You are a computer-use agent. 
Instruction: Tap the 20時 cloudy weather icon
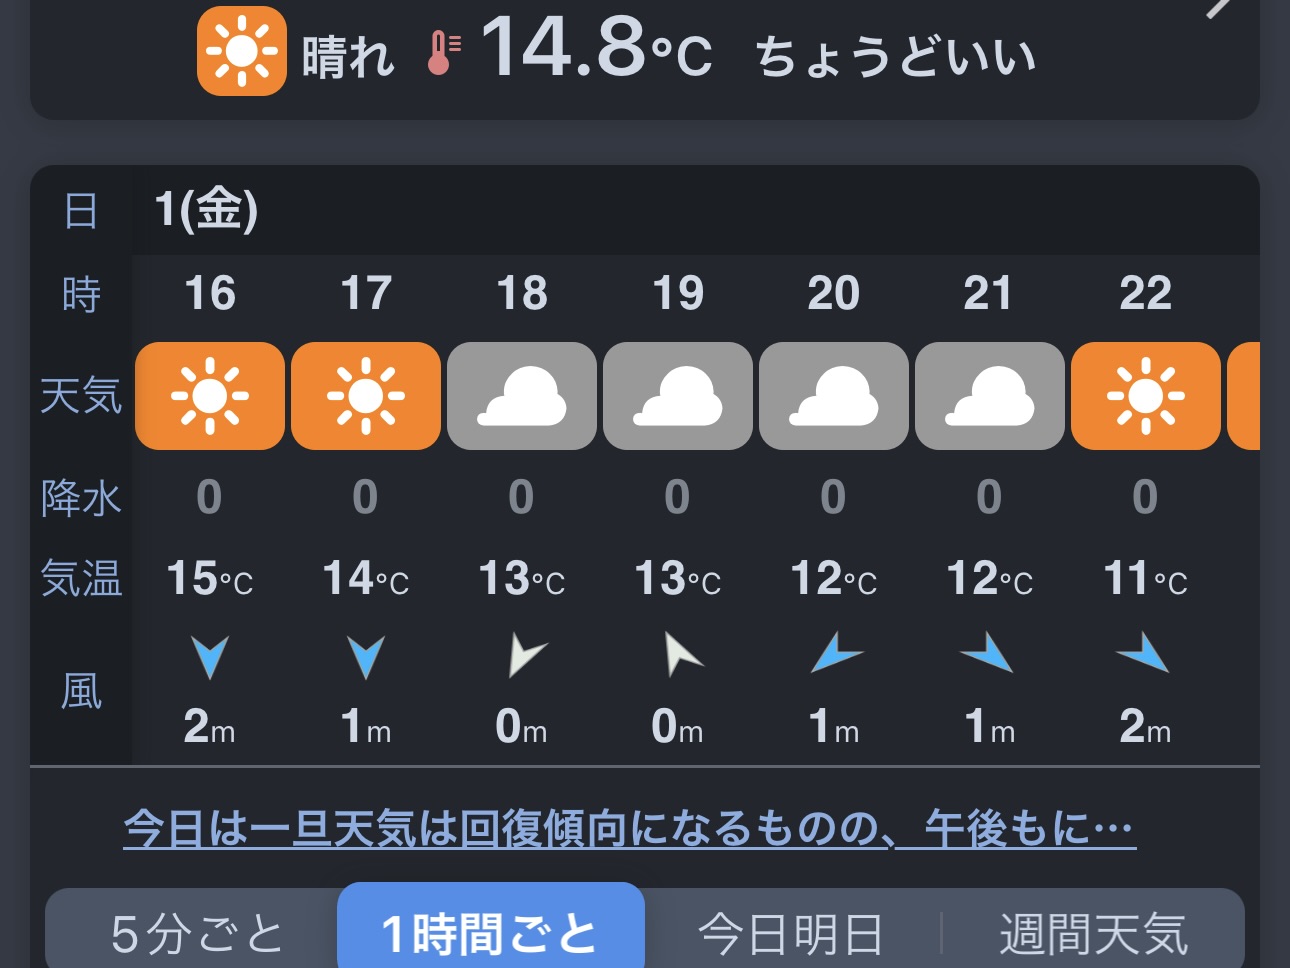point(834,396)
